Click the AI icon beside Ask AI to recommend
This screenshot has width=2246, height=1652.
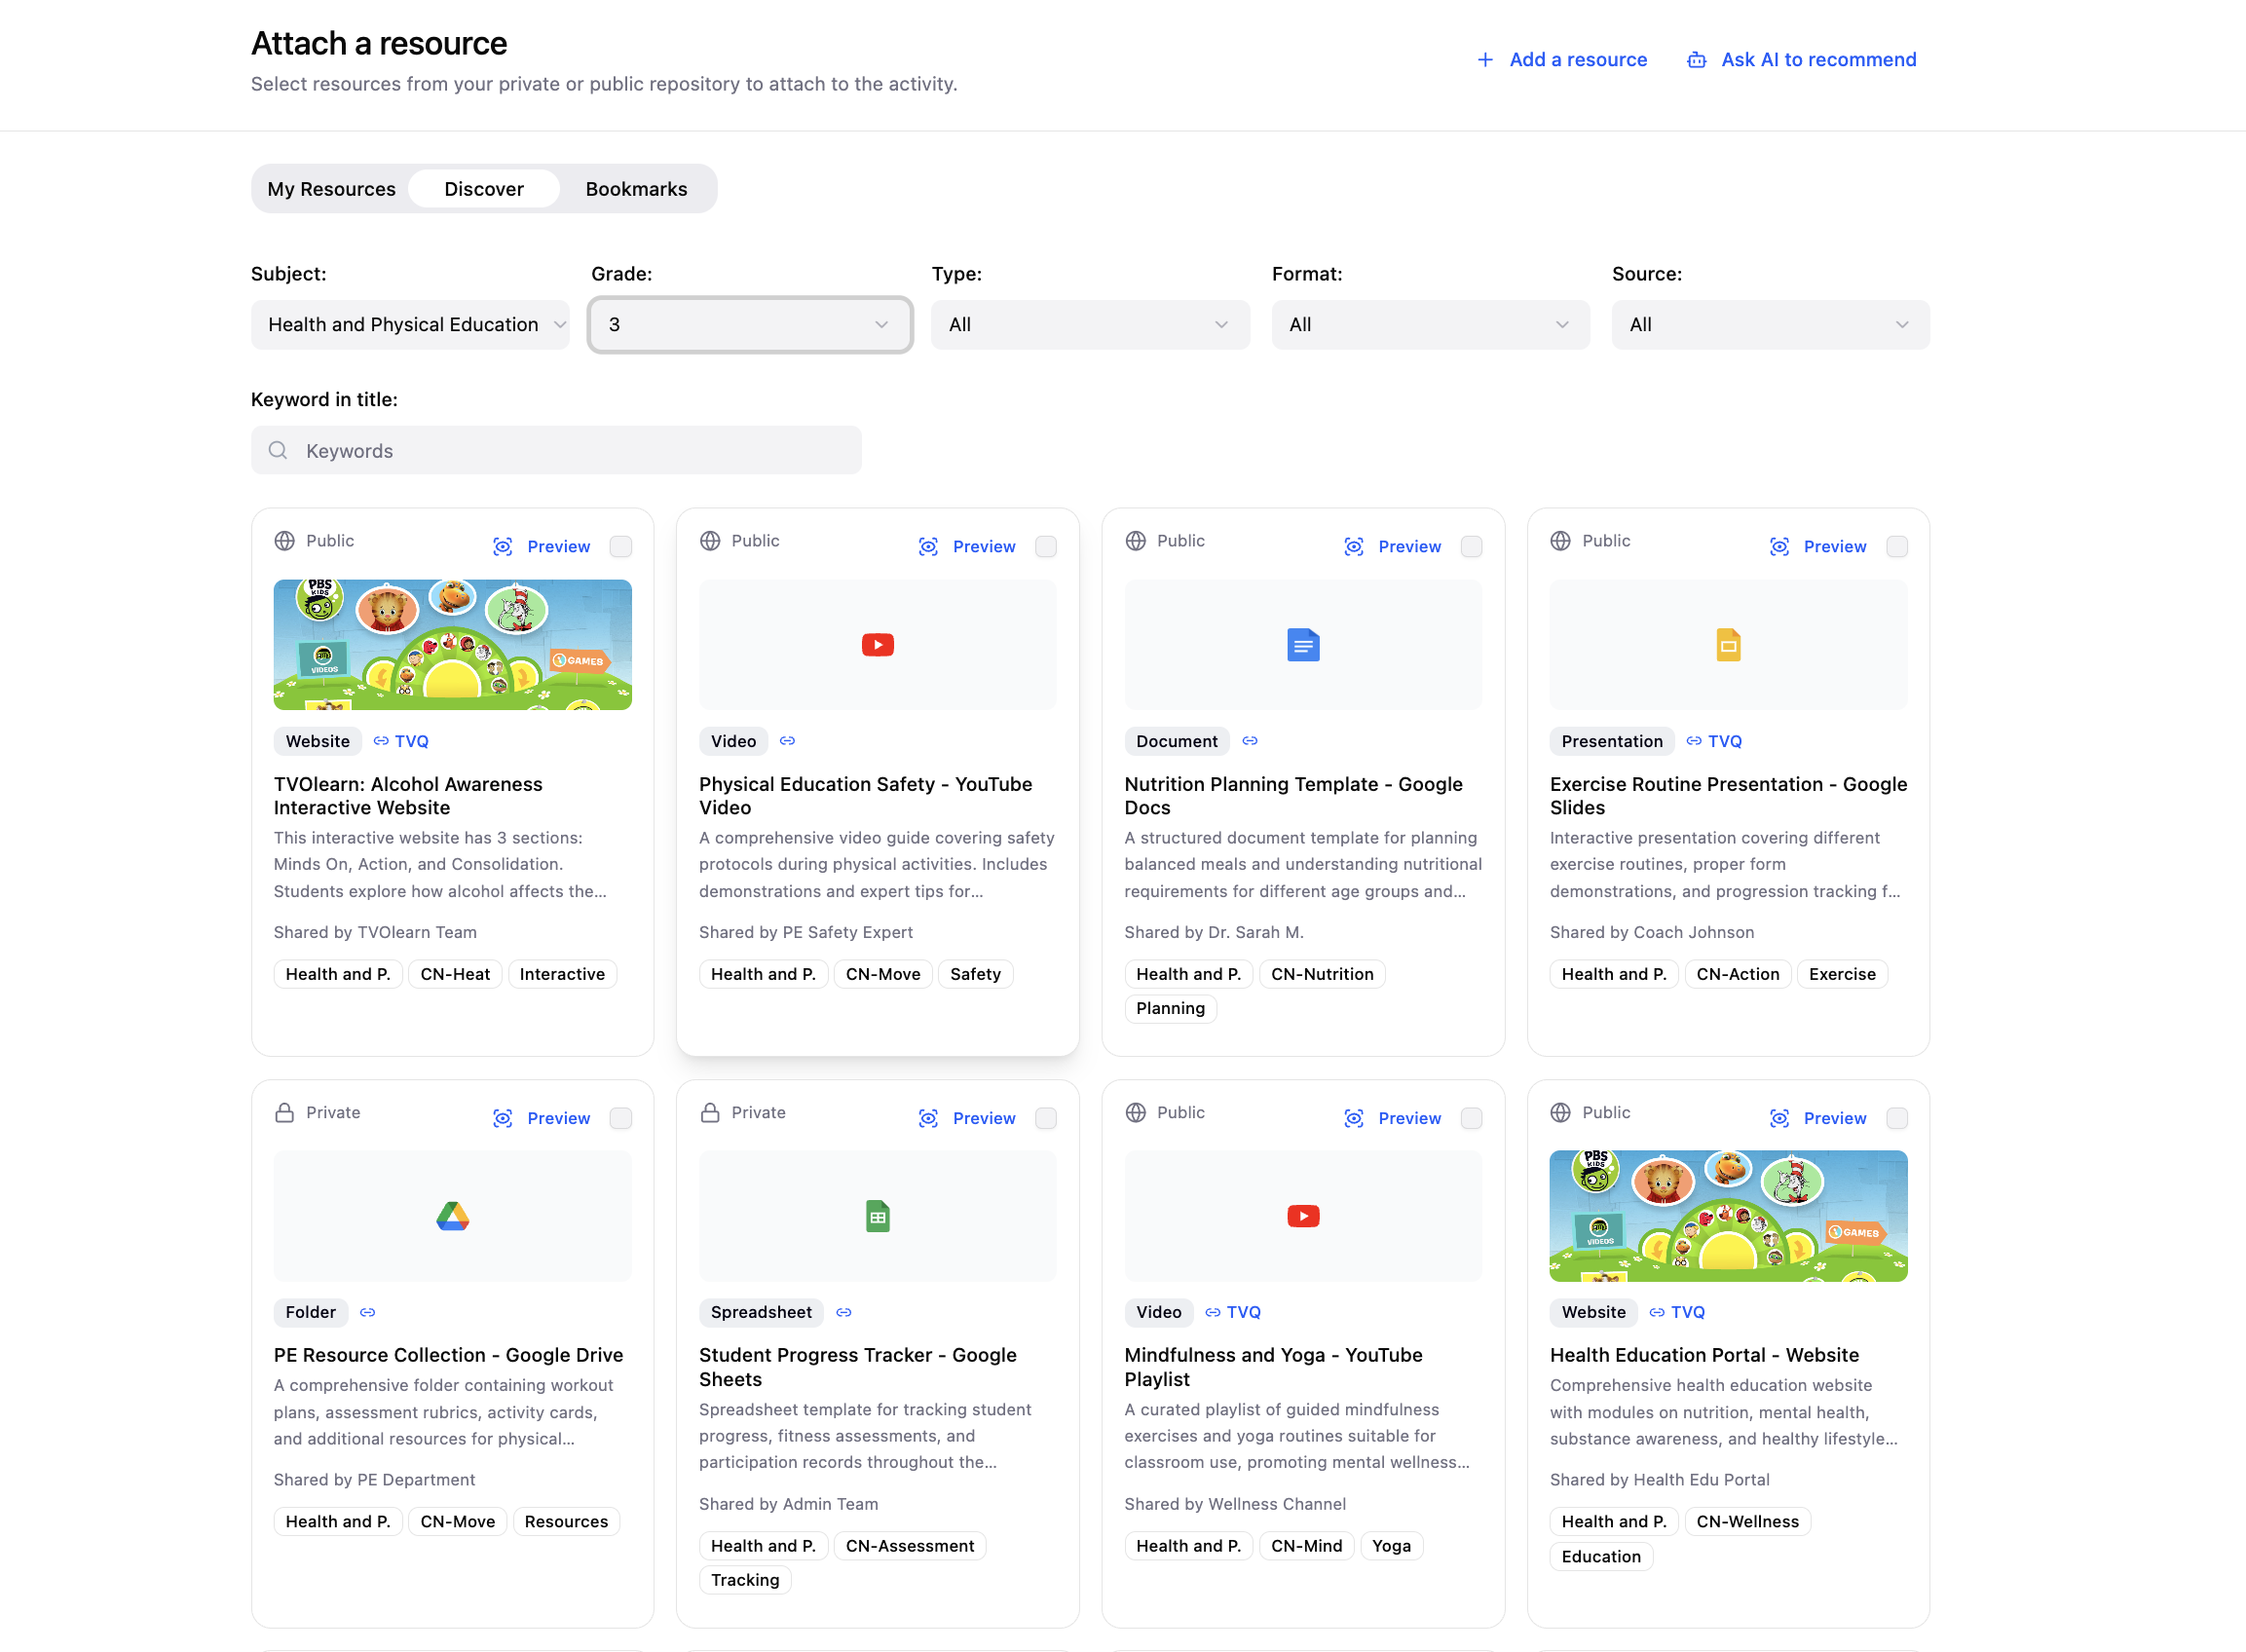1696,59
